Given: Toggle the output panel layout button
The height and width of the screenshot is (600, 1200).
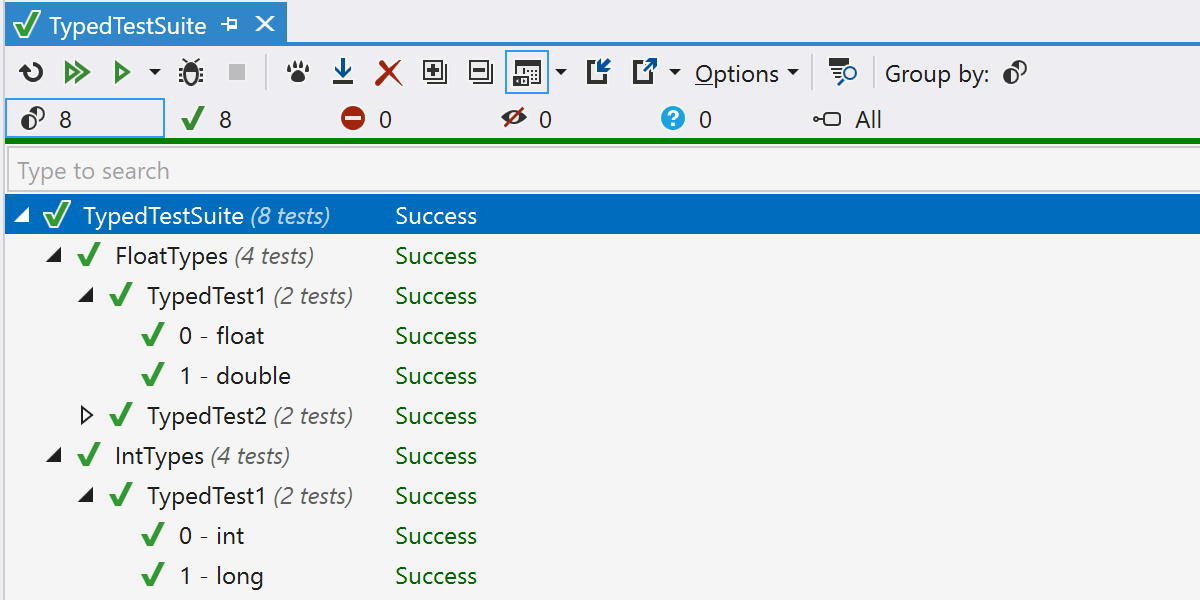Looking at the screenshot, I should (x=527, y=72).
